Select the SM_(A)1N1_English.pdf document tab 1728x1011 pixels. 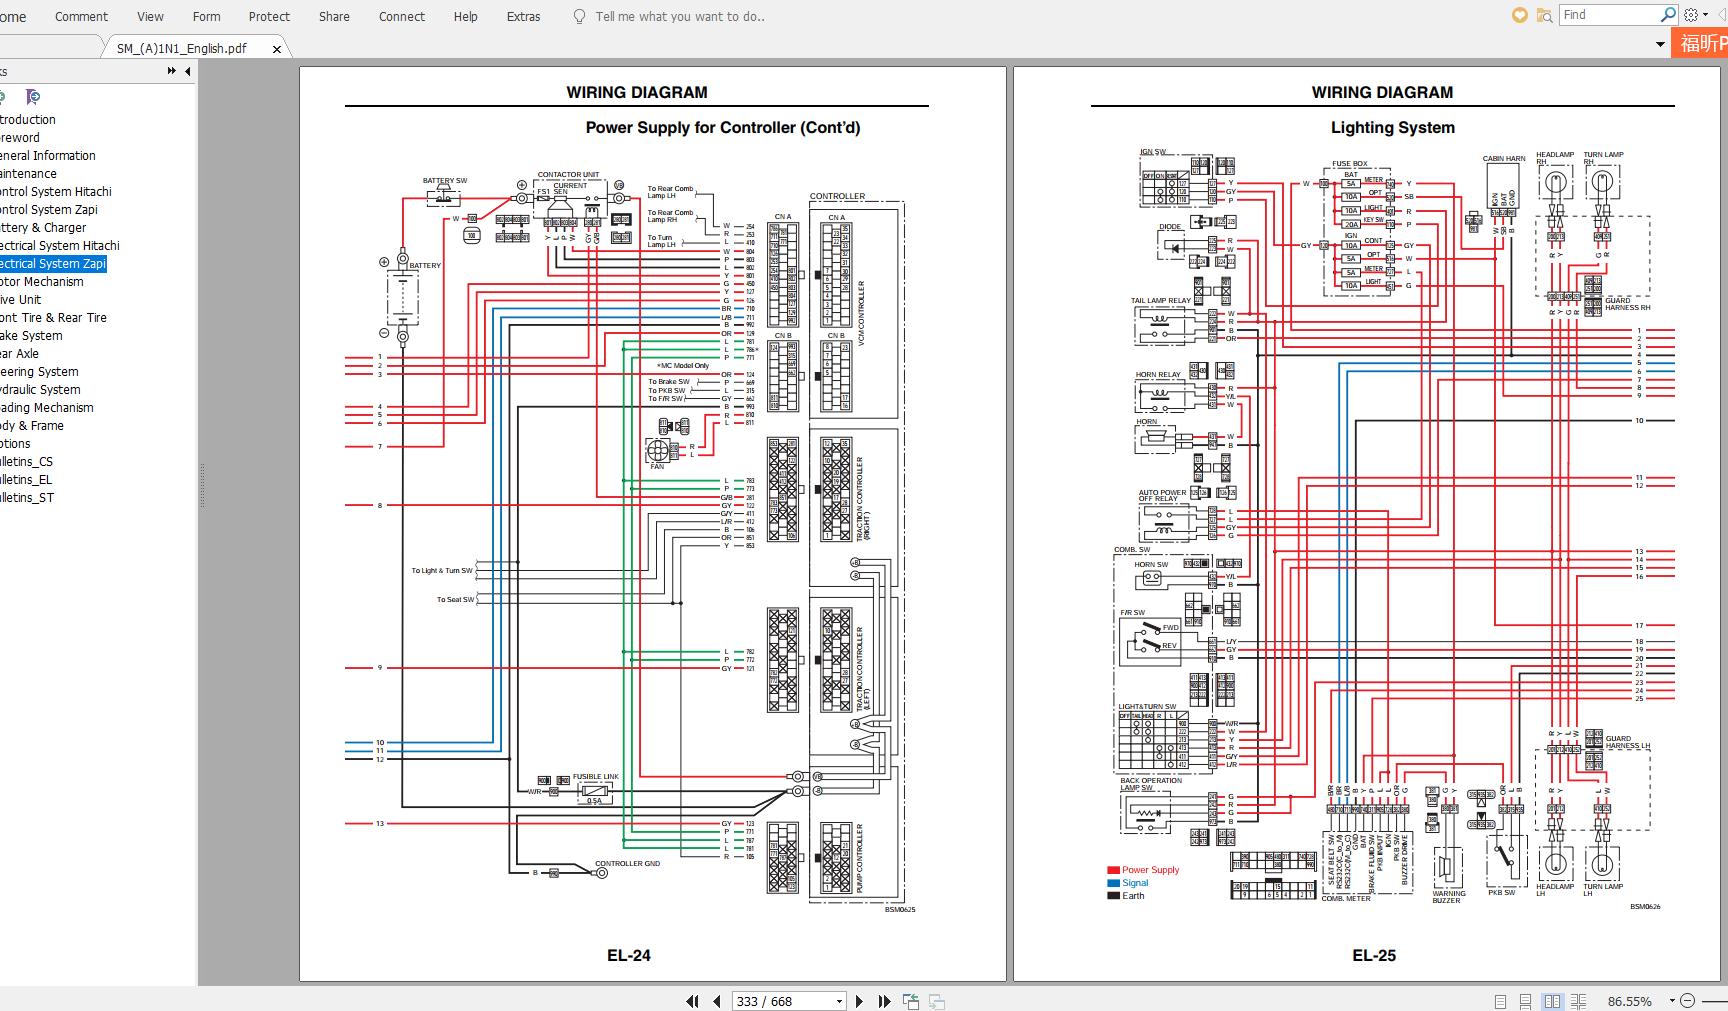click(181, 48)
